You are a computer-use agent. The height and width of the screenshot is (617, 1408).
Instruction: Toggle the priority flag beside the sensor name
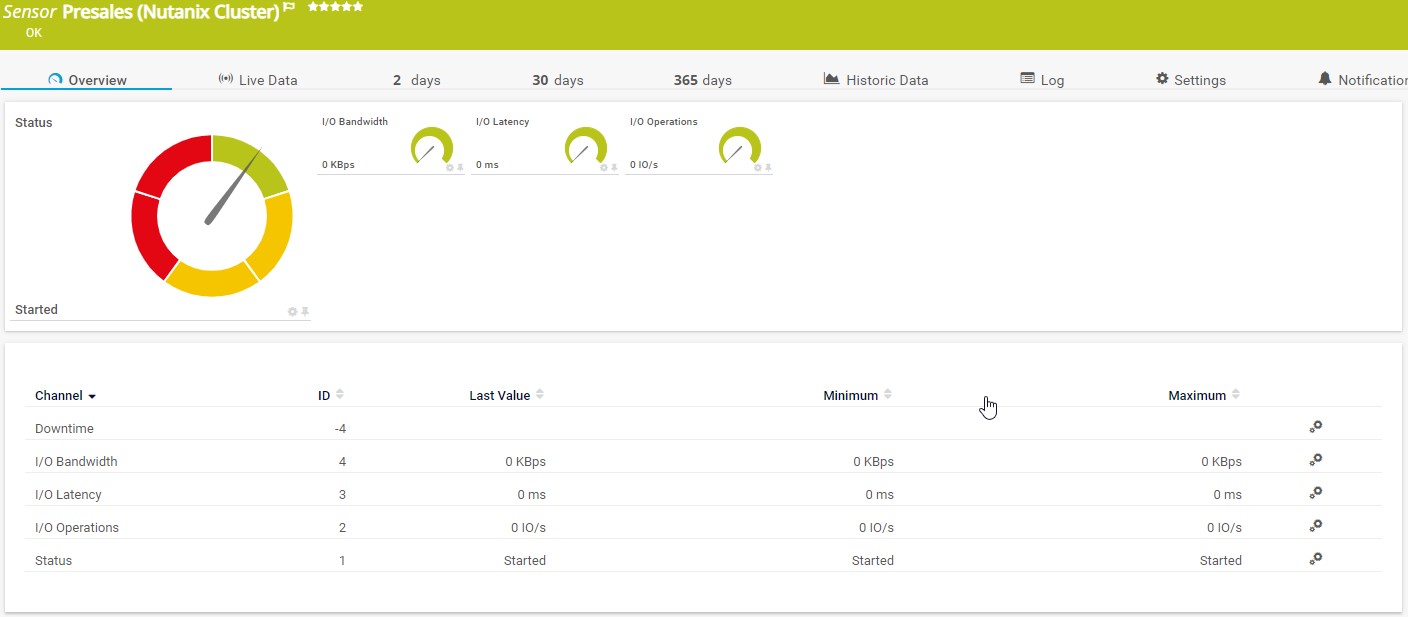[289, 8]
